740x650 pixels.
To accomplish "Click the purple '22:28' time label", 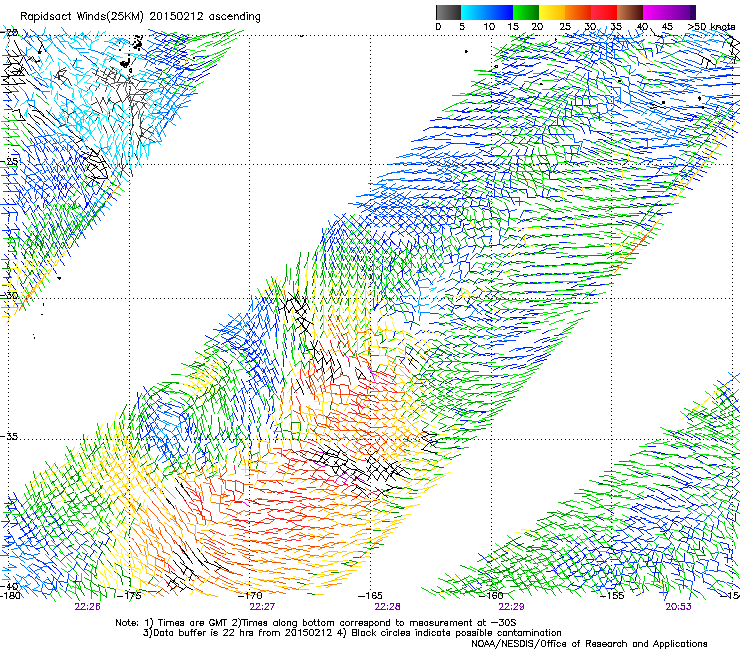I will pos(387,607).
